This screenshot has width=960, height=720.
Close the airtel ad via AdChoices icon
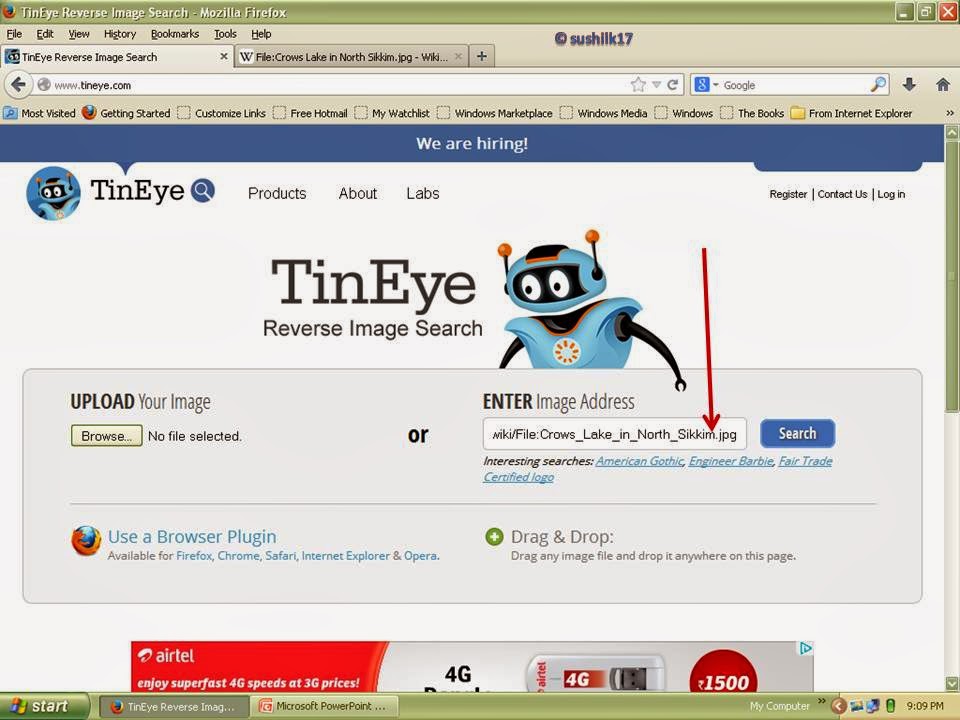click(x=806, y=648)
